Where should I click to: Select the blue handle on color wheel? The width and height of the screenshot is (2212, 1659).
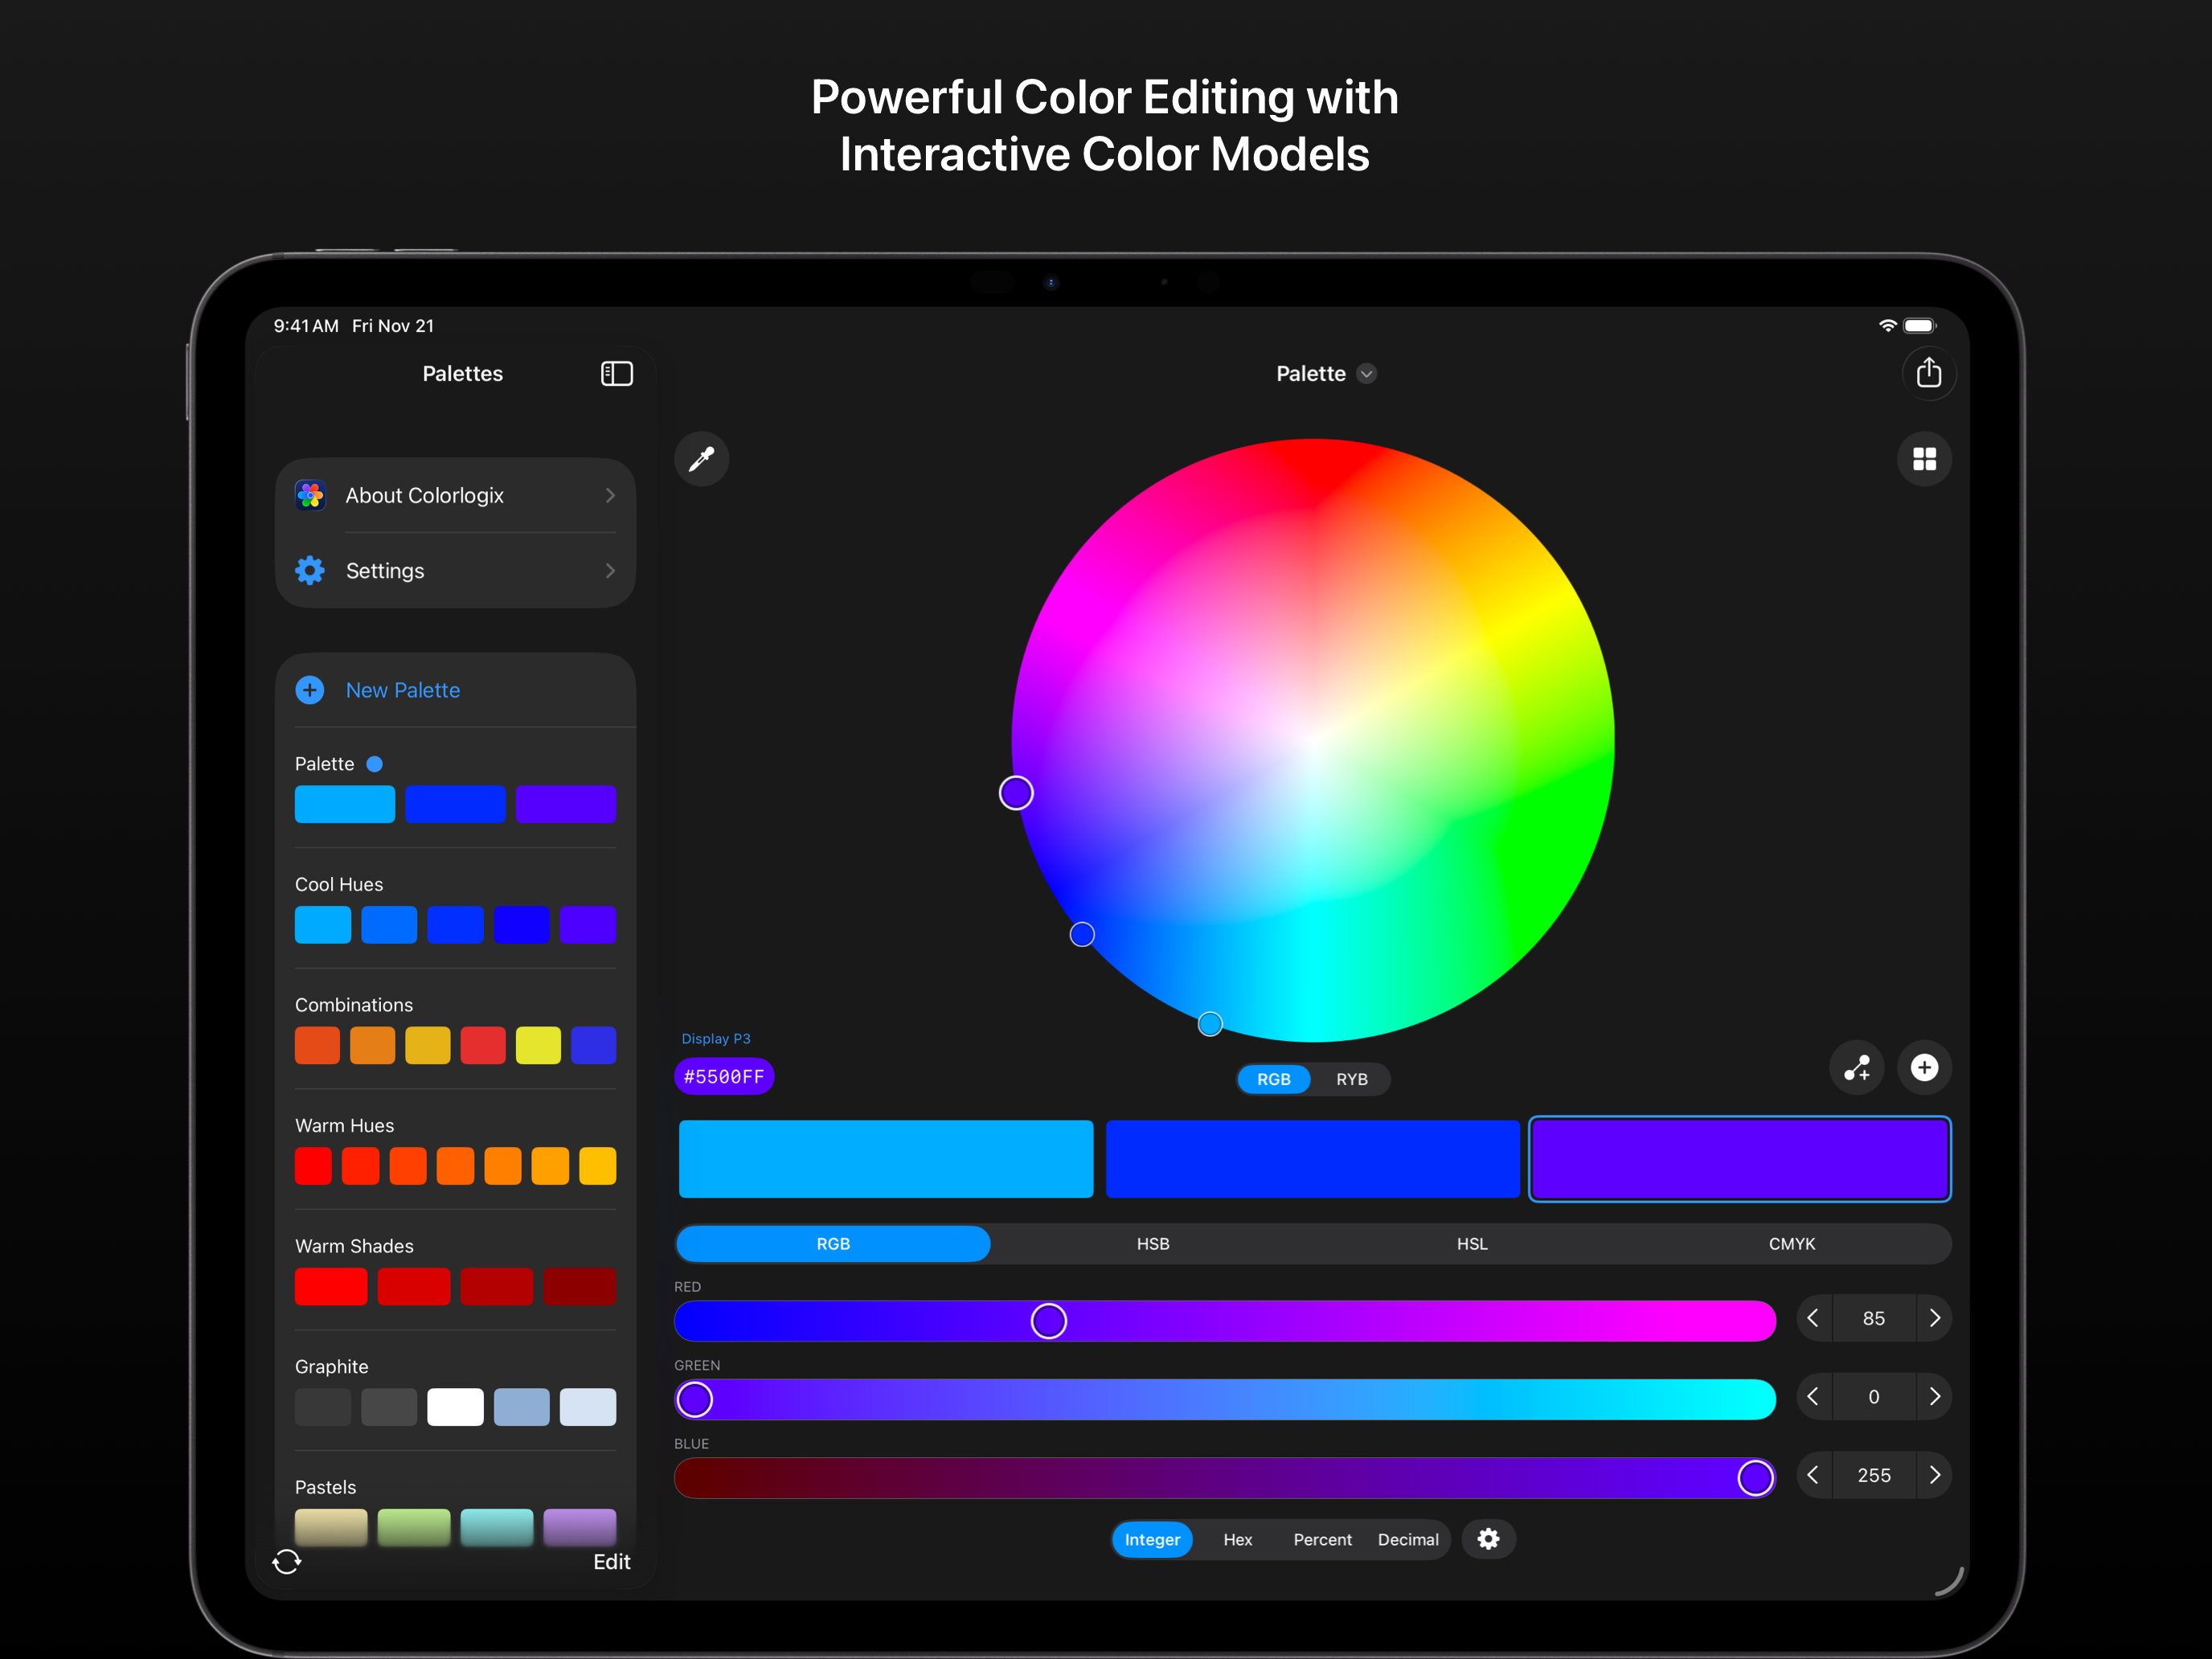(1082, 934)
